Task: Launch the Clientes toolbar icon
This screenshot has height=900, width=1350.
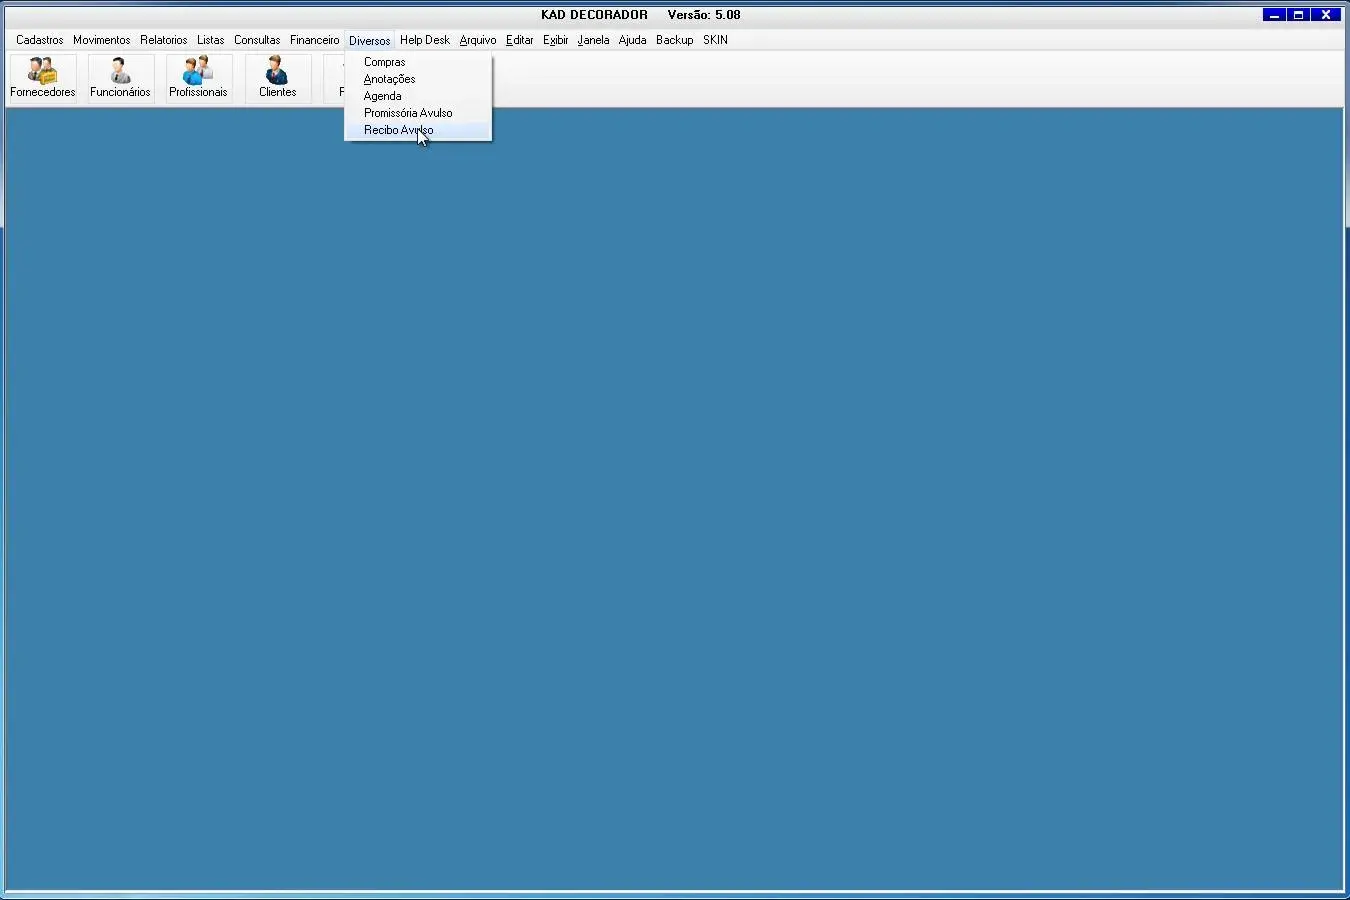Action: coord(277,77)
